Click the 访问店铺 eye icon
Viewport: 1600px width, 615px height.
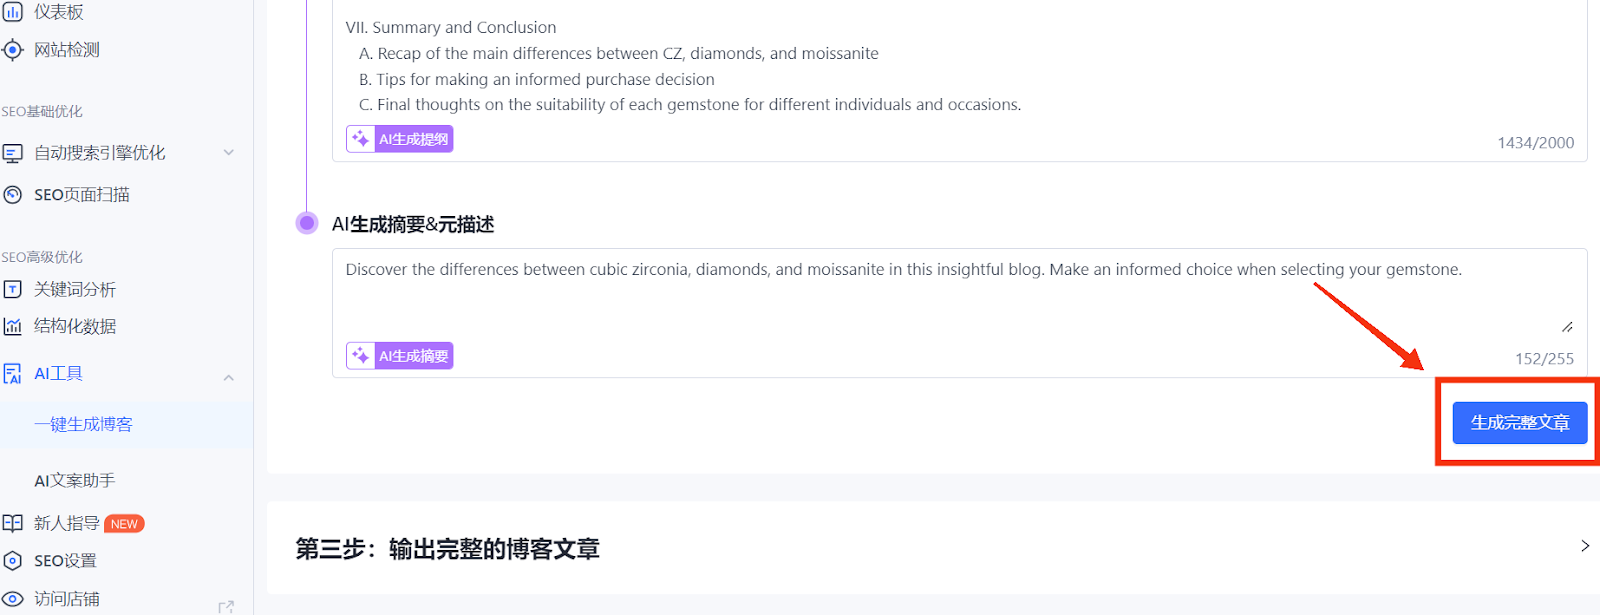point(12,599)
